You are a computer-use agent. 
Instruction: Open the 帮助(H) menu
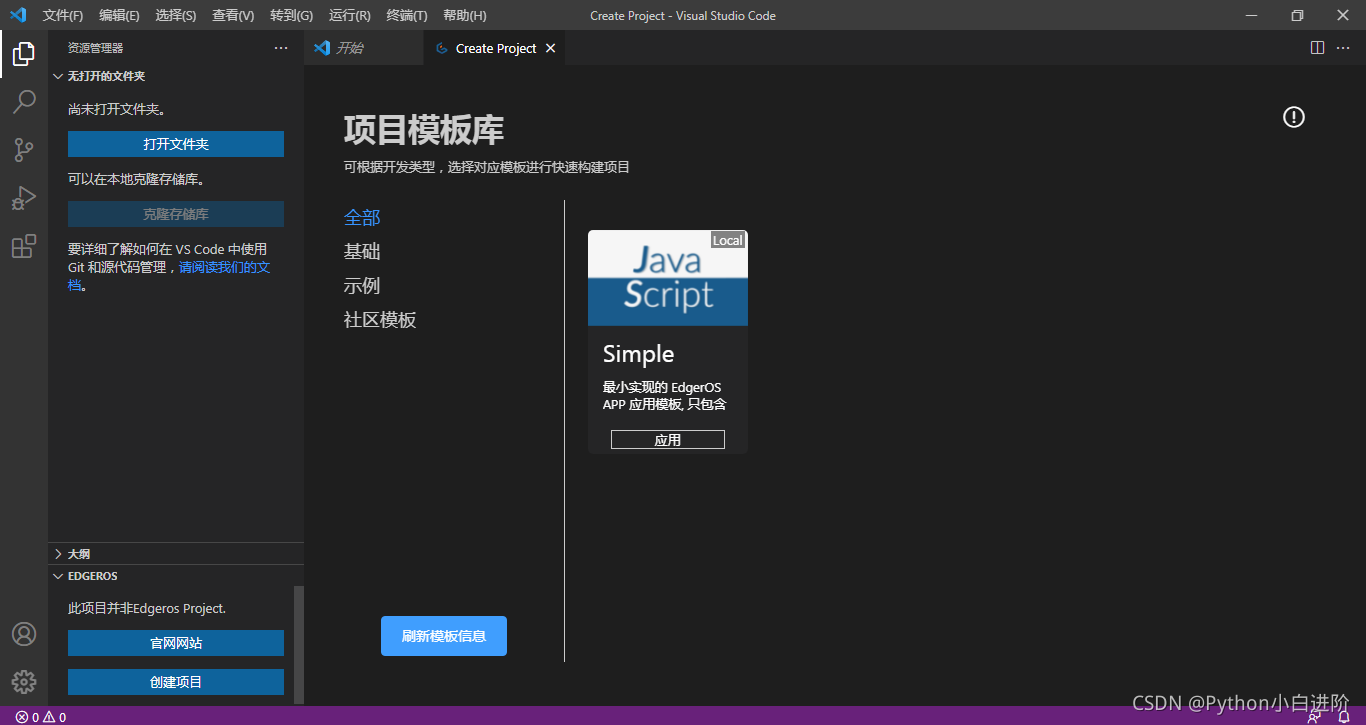(464, 15)
